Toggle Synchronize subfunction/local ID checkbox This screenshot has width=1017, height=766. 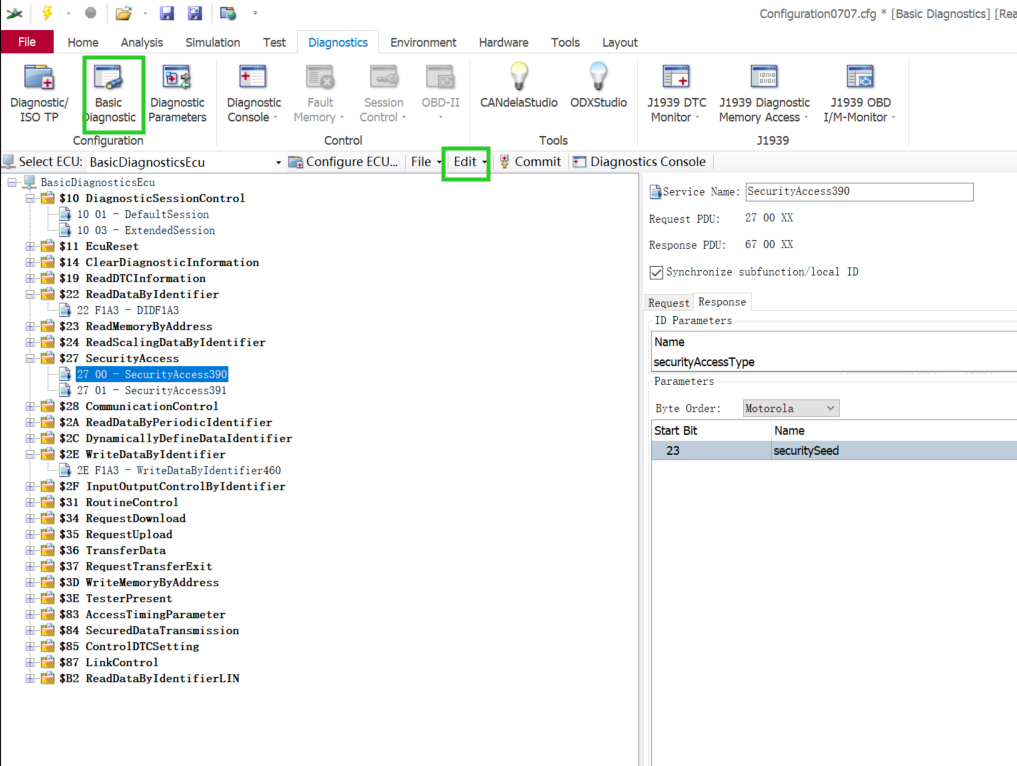click(x=656, y=272)
